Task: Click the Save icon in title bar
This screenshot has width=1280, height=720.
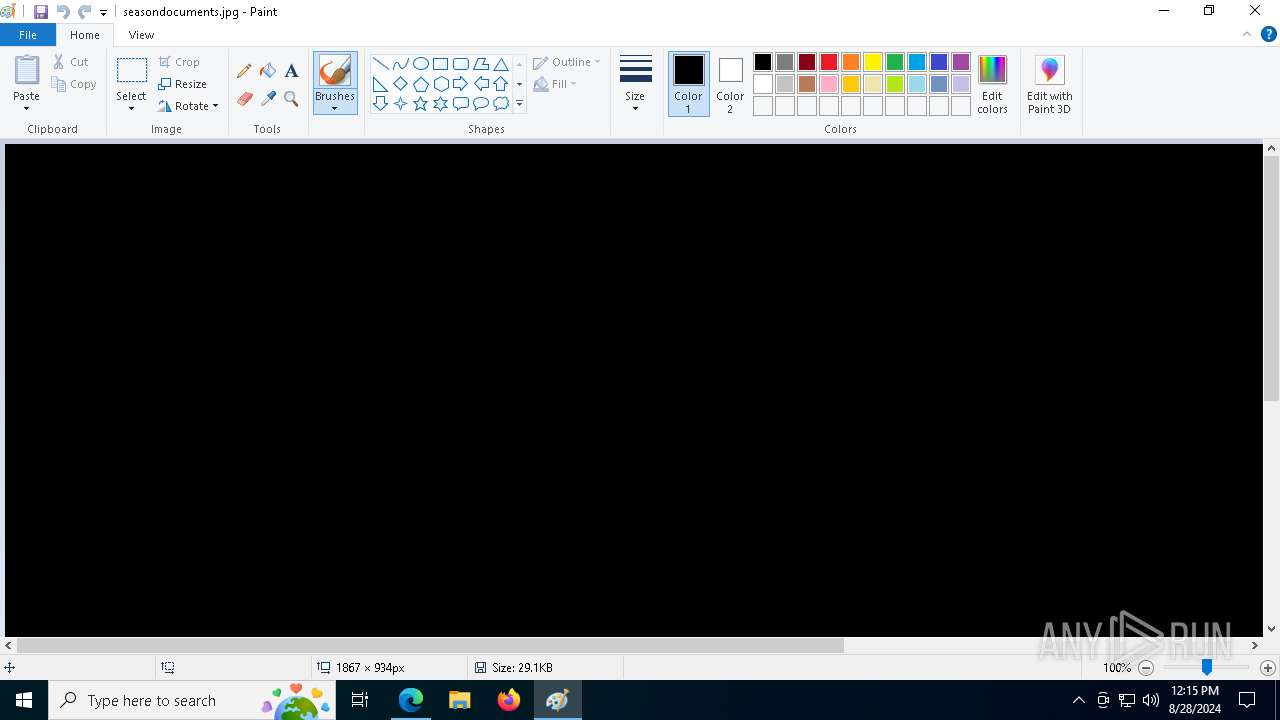Action: point(41,12)
